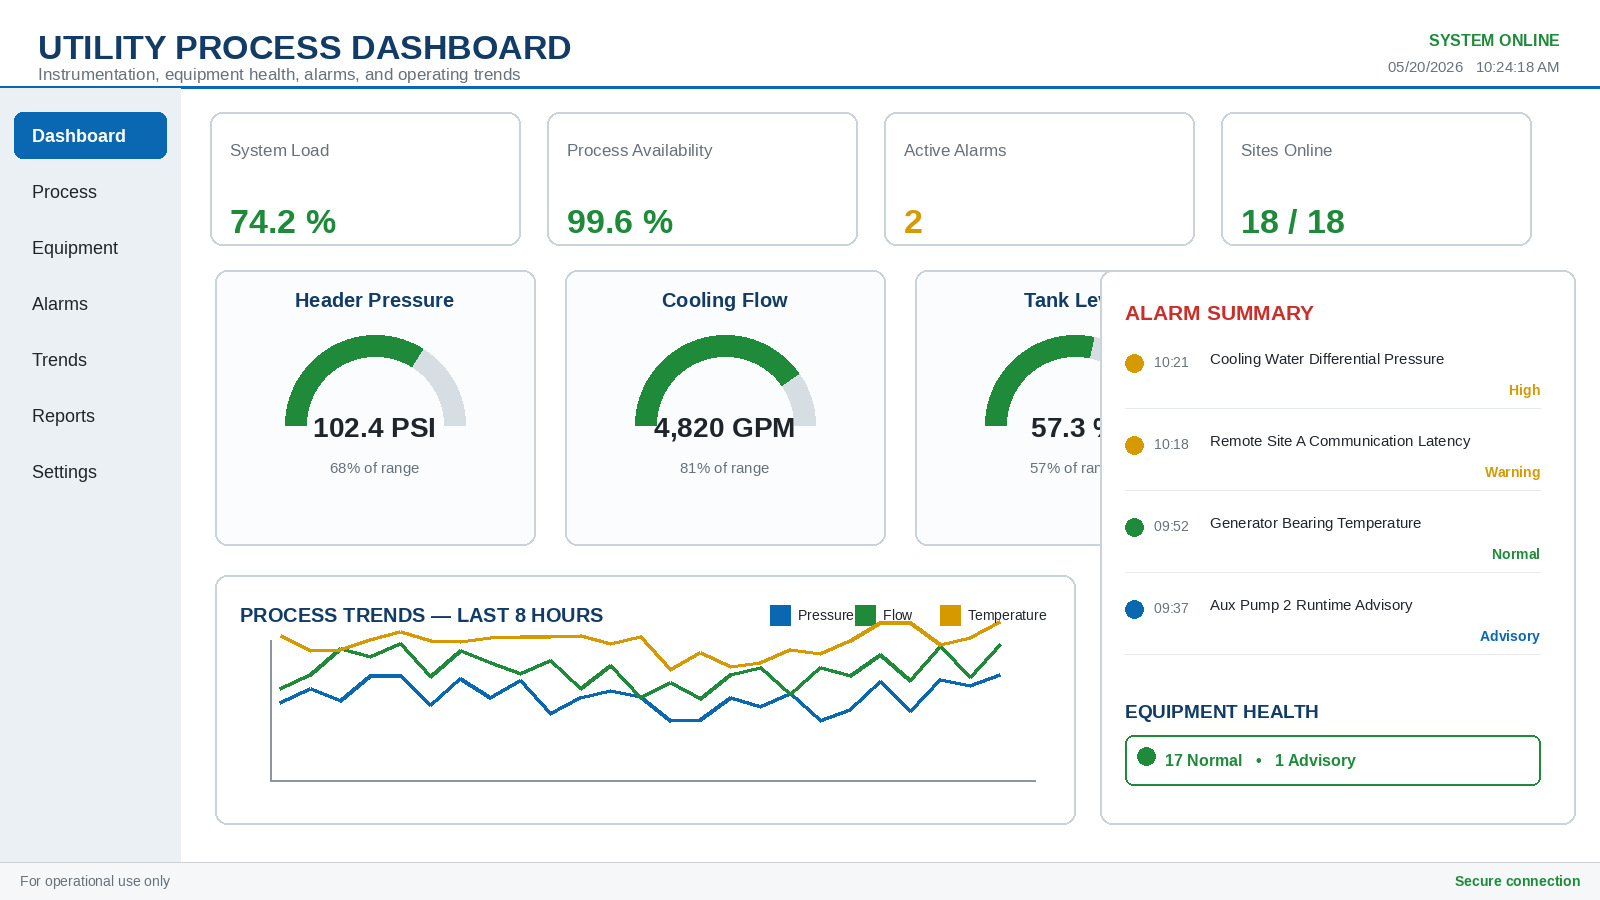Open the Sites Online card
Viewport: 1600px width, 900px height.
pos(1376,179)
